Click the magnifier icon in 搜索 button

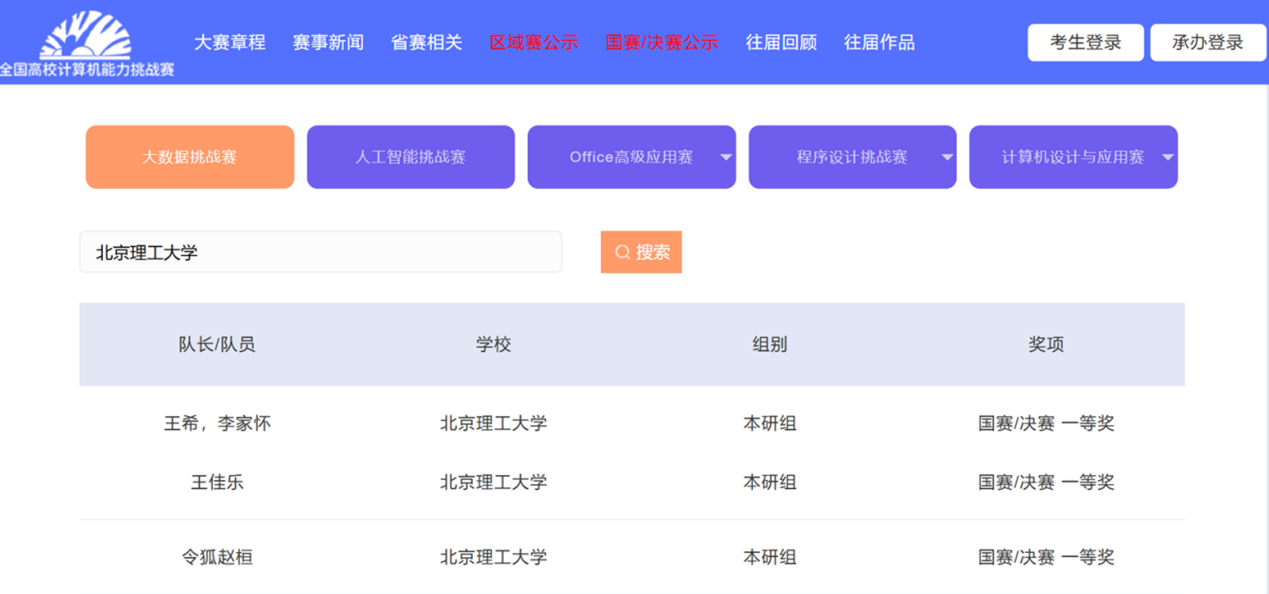pos(622,253)
